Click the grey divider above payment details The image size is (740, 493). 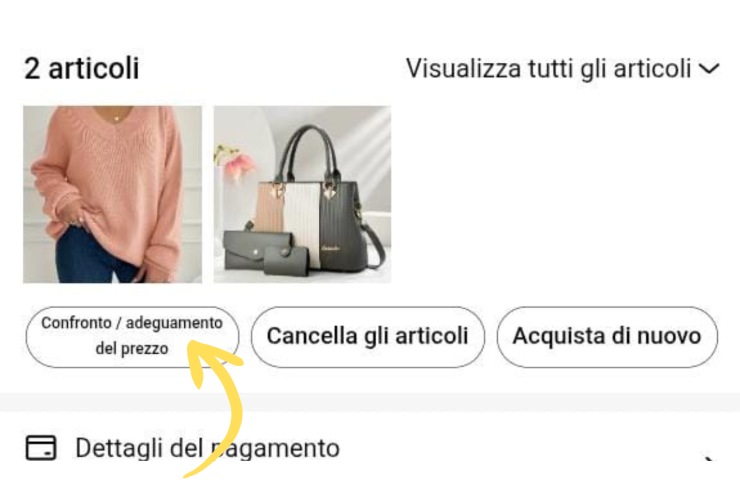pos(370,402)
